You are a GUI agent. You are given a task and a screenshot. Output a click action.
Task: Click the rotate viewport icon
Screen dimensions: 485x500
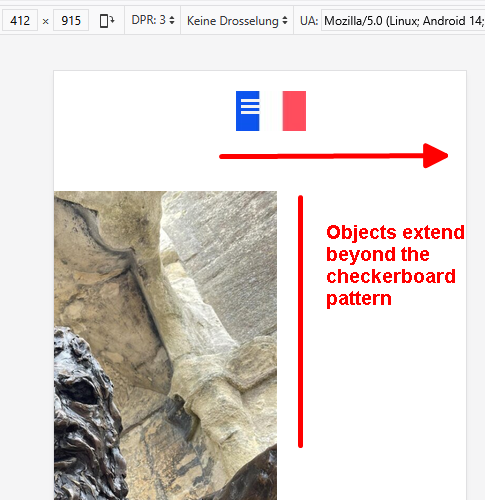click(107, 21)
